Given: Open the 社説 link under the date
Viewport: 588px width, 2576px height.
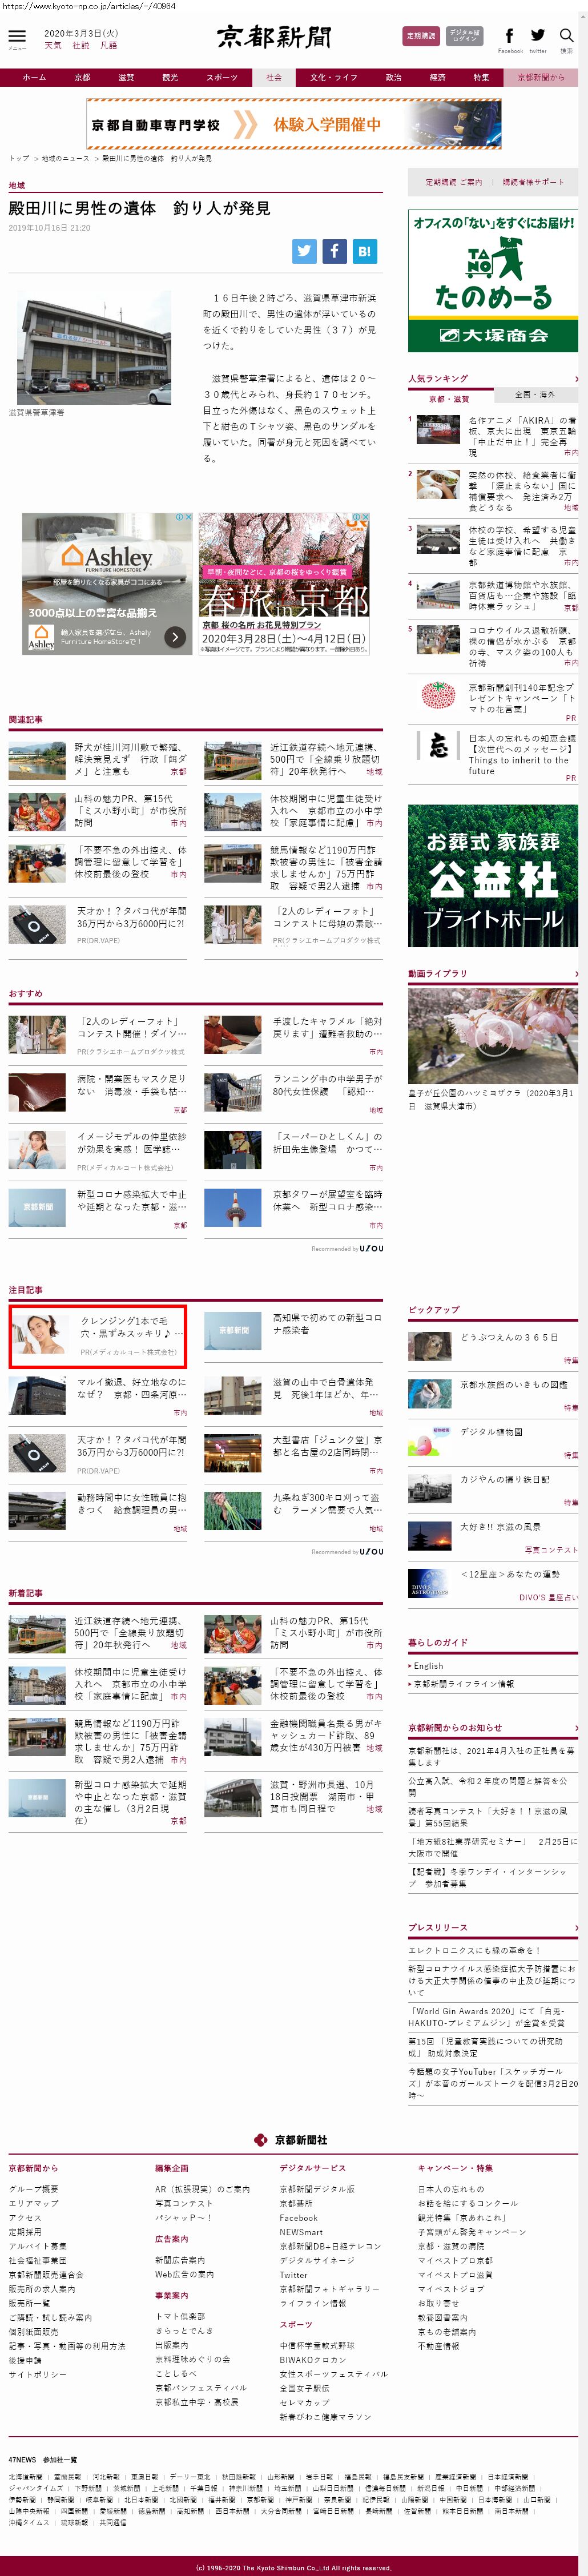Looking at the screenshot, I should 81,45.
